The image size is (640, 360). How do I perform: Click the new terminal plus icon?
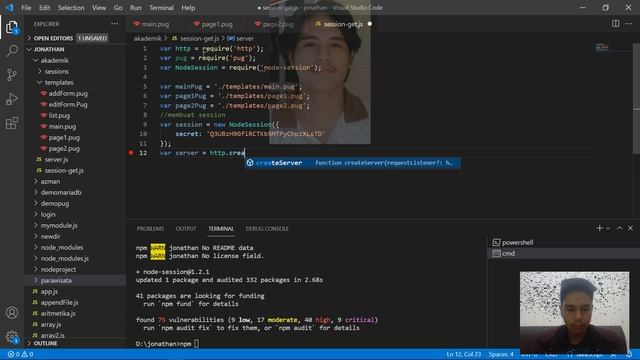pos(599,228)
